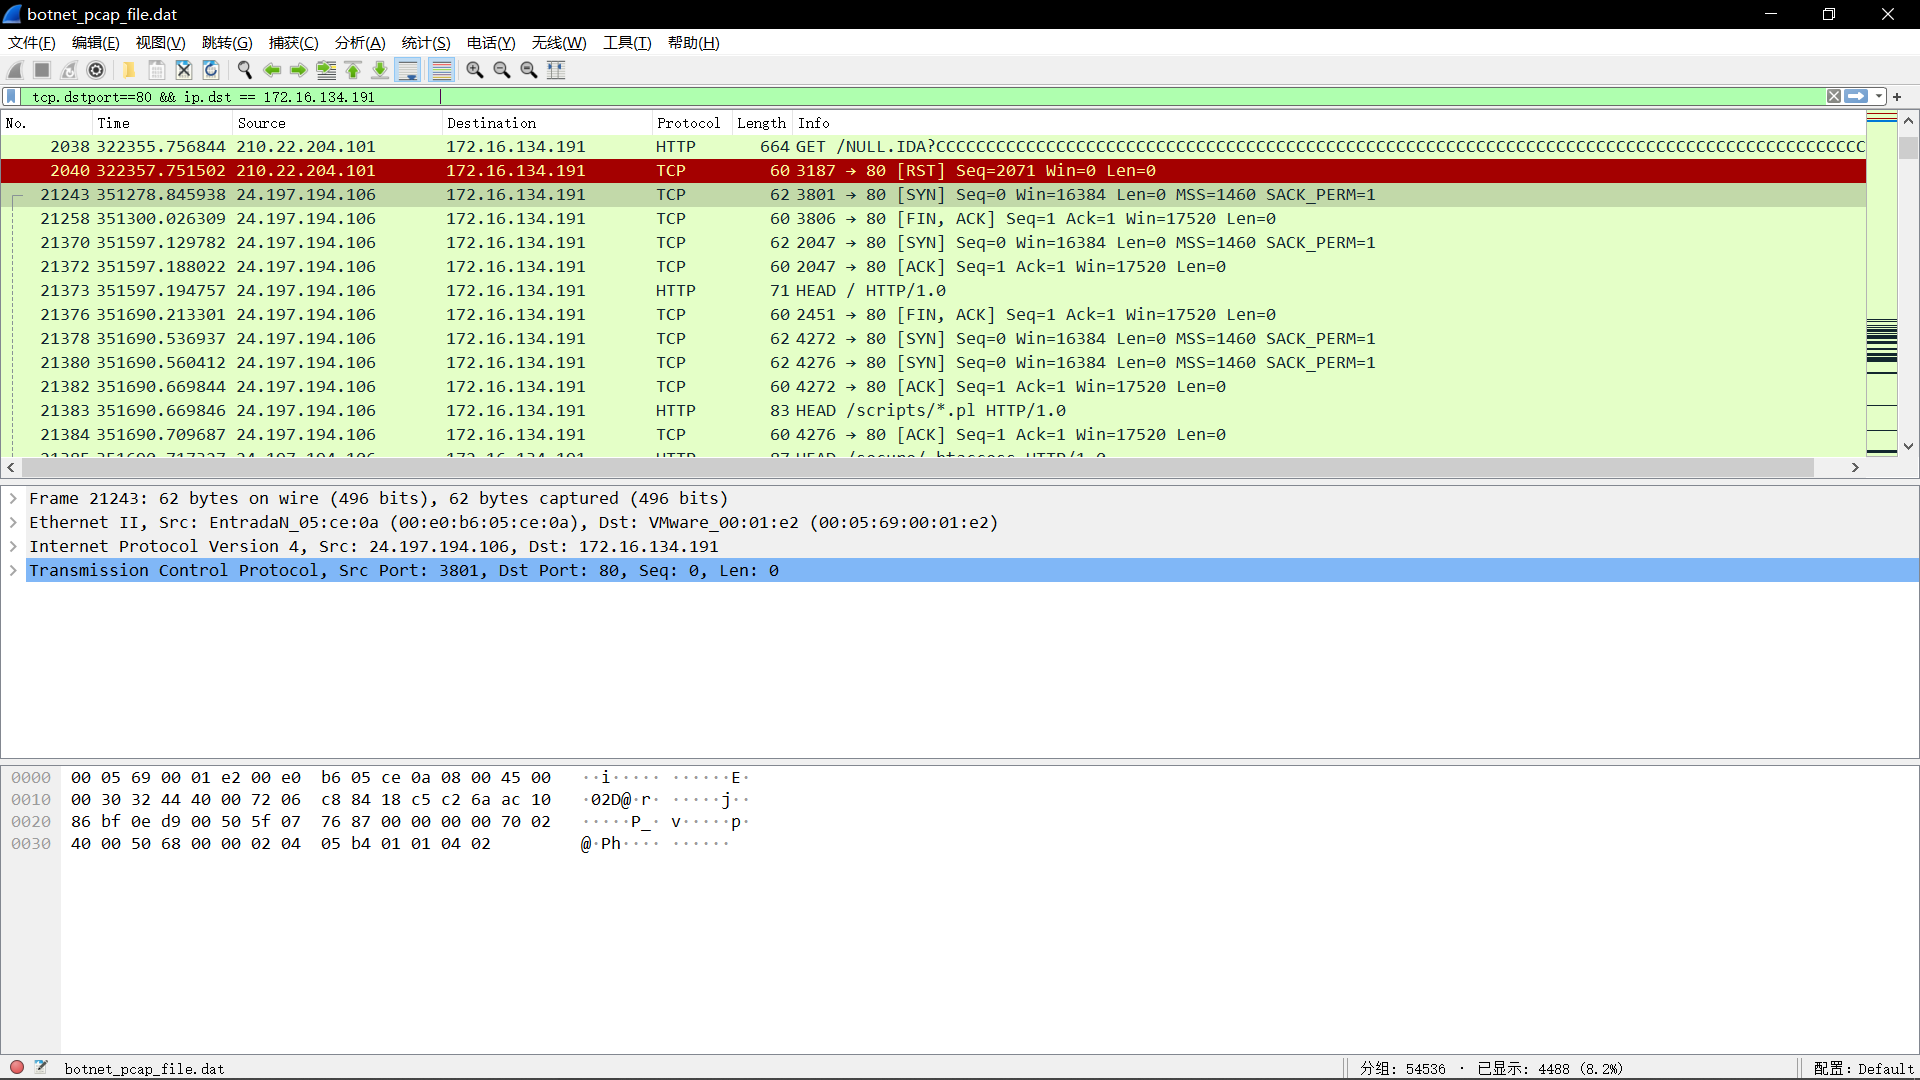Screen dimensions: 1920x1080
Task: Jump to last packet with down arrow icon
Action: 380,70
